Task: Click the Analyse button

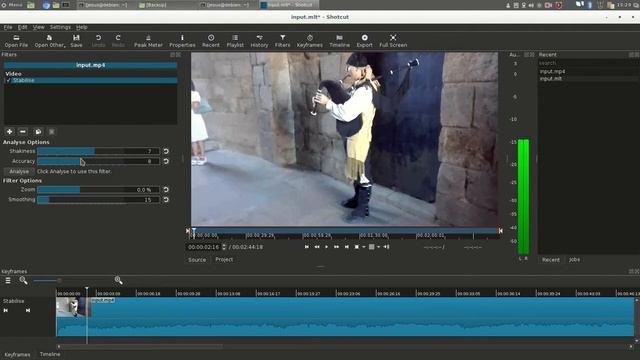Action: pos(19,171)
